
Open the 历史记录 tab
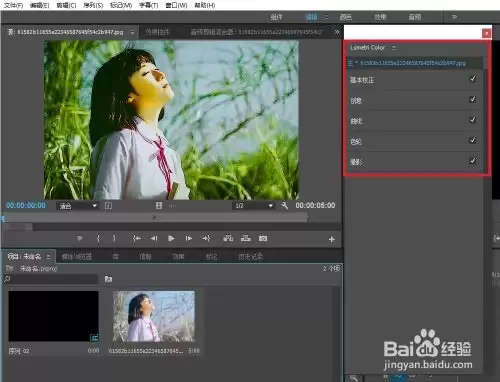coord(251,256)
